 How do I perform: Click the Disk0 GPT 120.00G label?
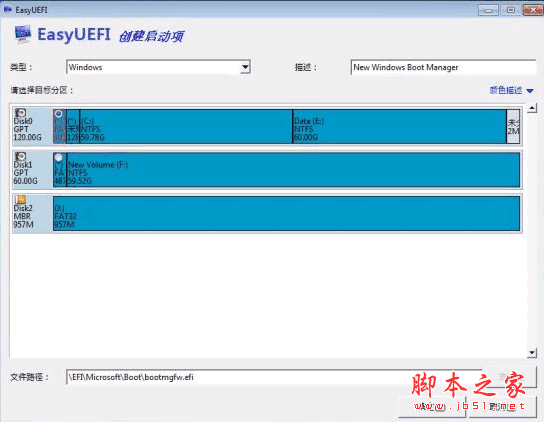[27, 129]
